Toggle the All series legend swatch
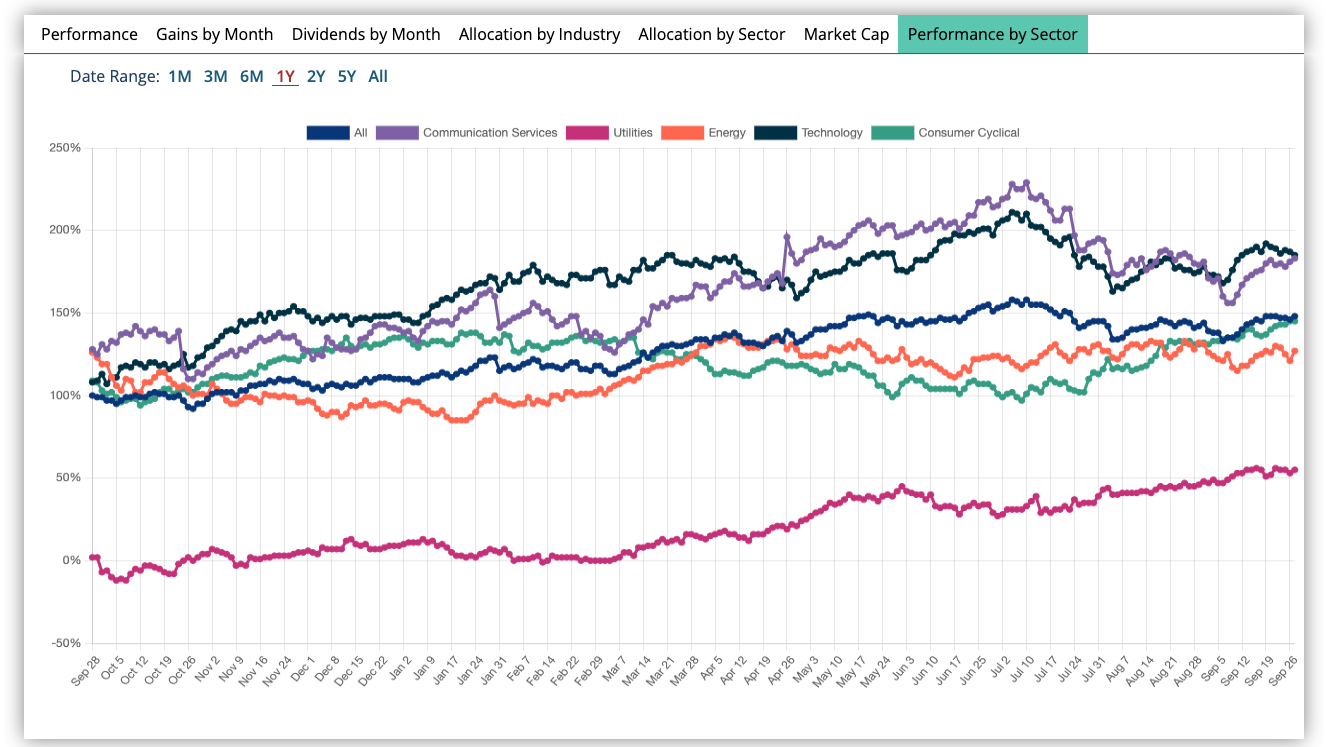Viewport: 1326px width, 747px height. [327, 132]
